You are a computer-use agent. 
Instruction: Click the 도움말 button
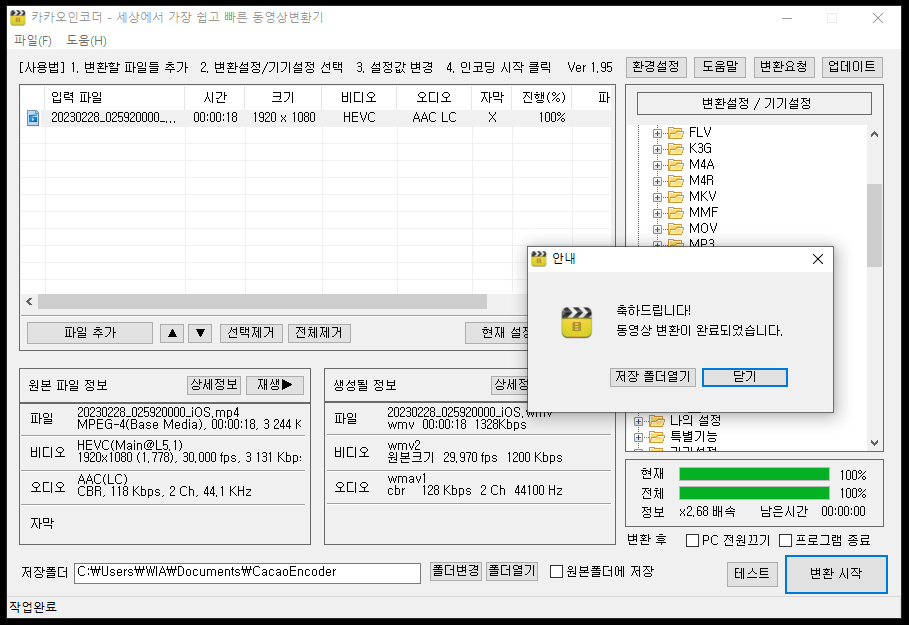pos(719,67)
